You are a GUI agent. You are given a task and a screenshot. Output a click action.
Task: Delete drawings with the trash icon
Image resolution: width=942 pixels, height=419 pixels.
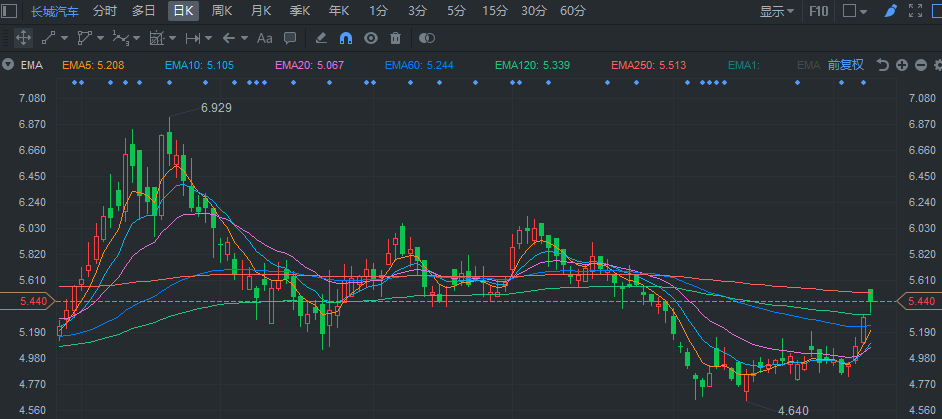click(x=395, y=38)
